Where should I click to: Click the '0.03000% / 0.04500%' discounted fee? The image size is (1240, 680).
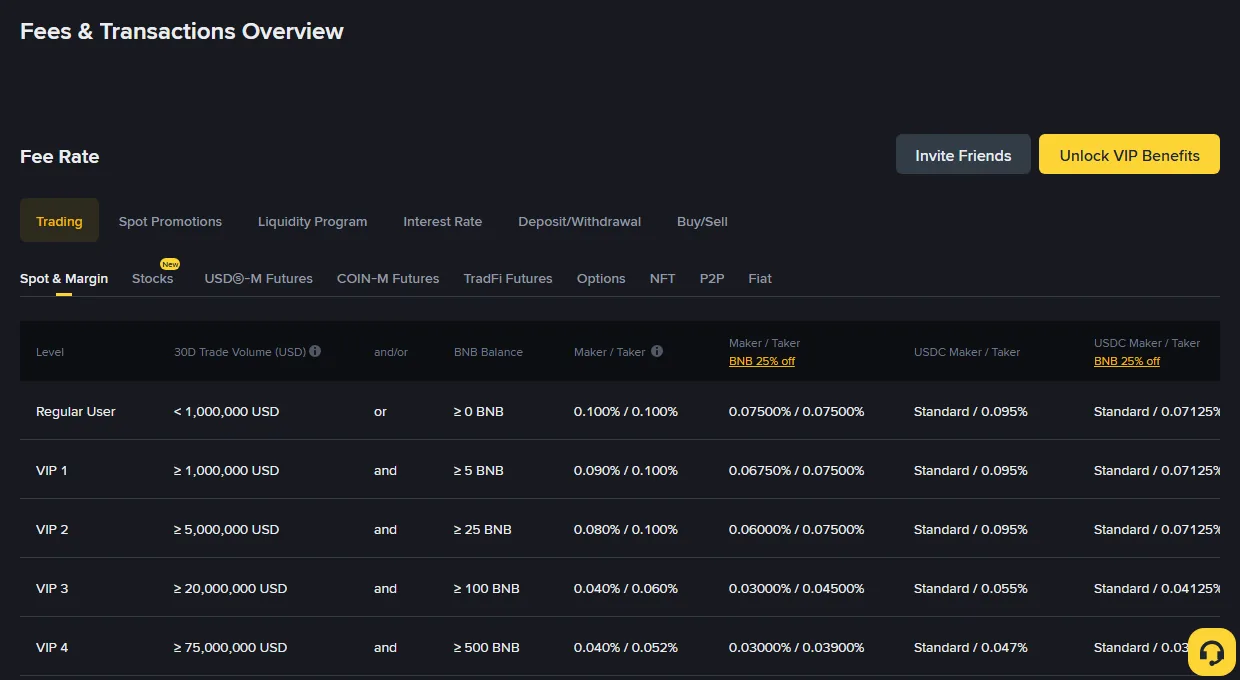(x=797, y=588)
